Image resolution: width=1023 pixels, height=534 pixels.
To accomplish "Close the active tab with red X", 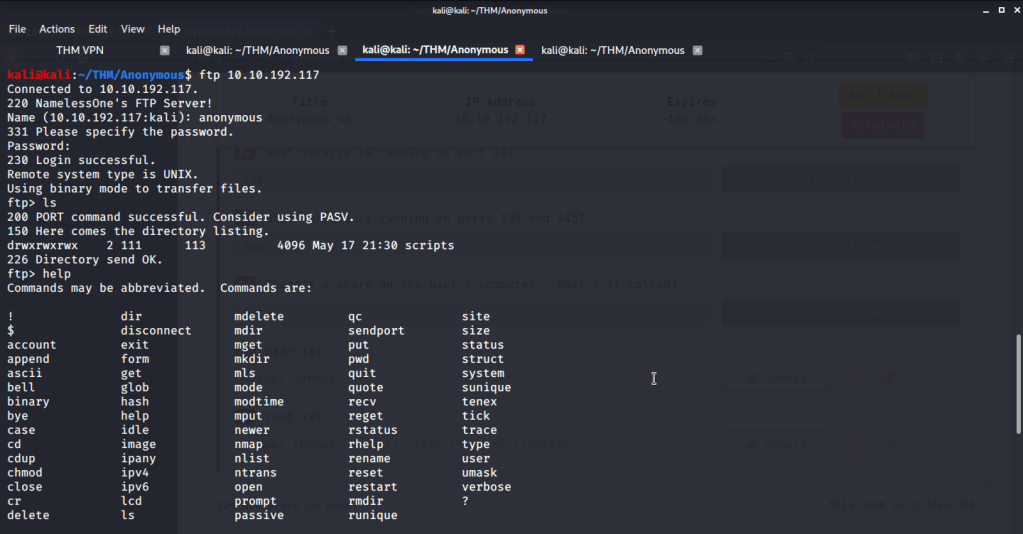I will pos(519,50).
